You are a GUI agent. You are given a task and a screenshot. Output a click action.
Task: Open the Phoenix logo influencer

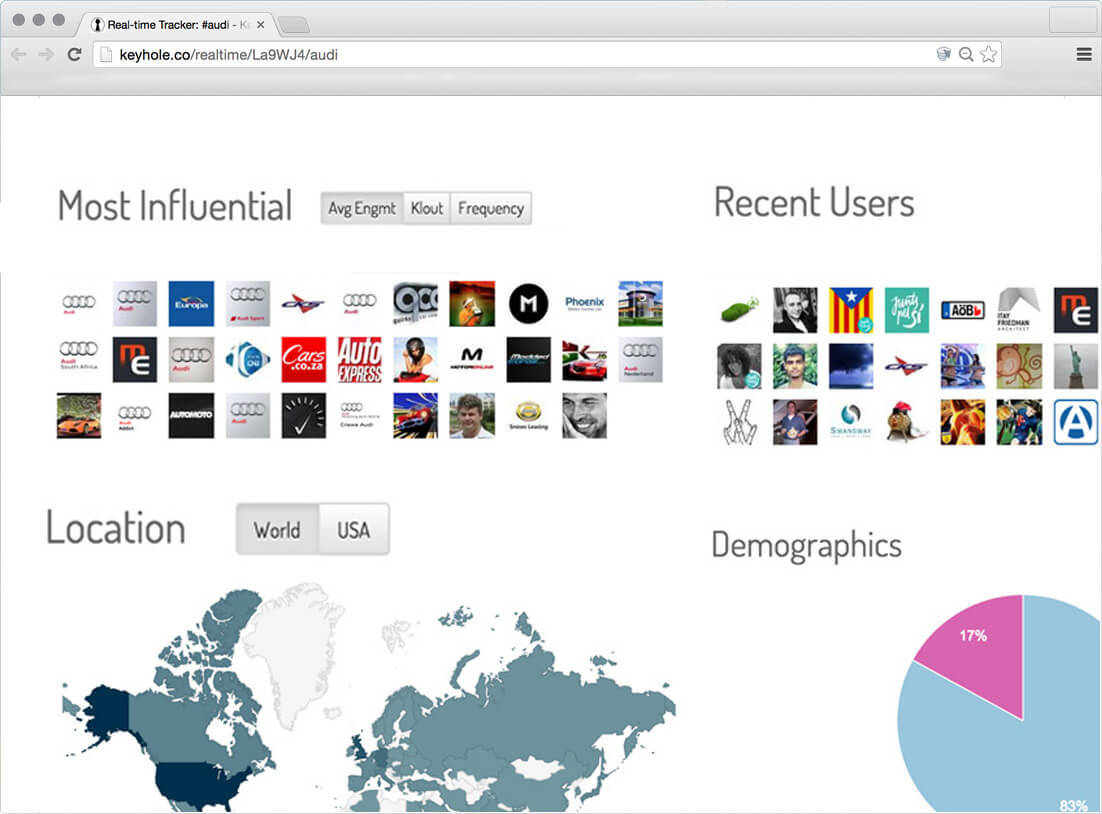(x=585, y=304)
